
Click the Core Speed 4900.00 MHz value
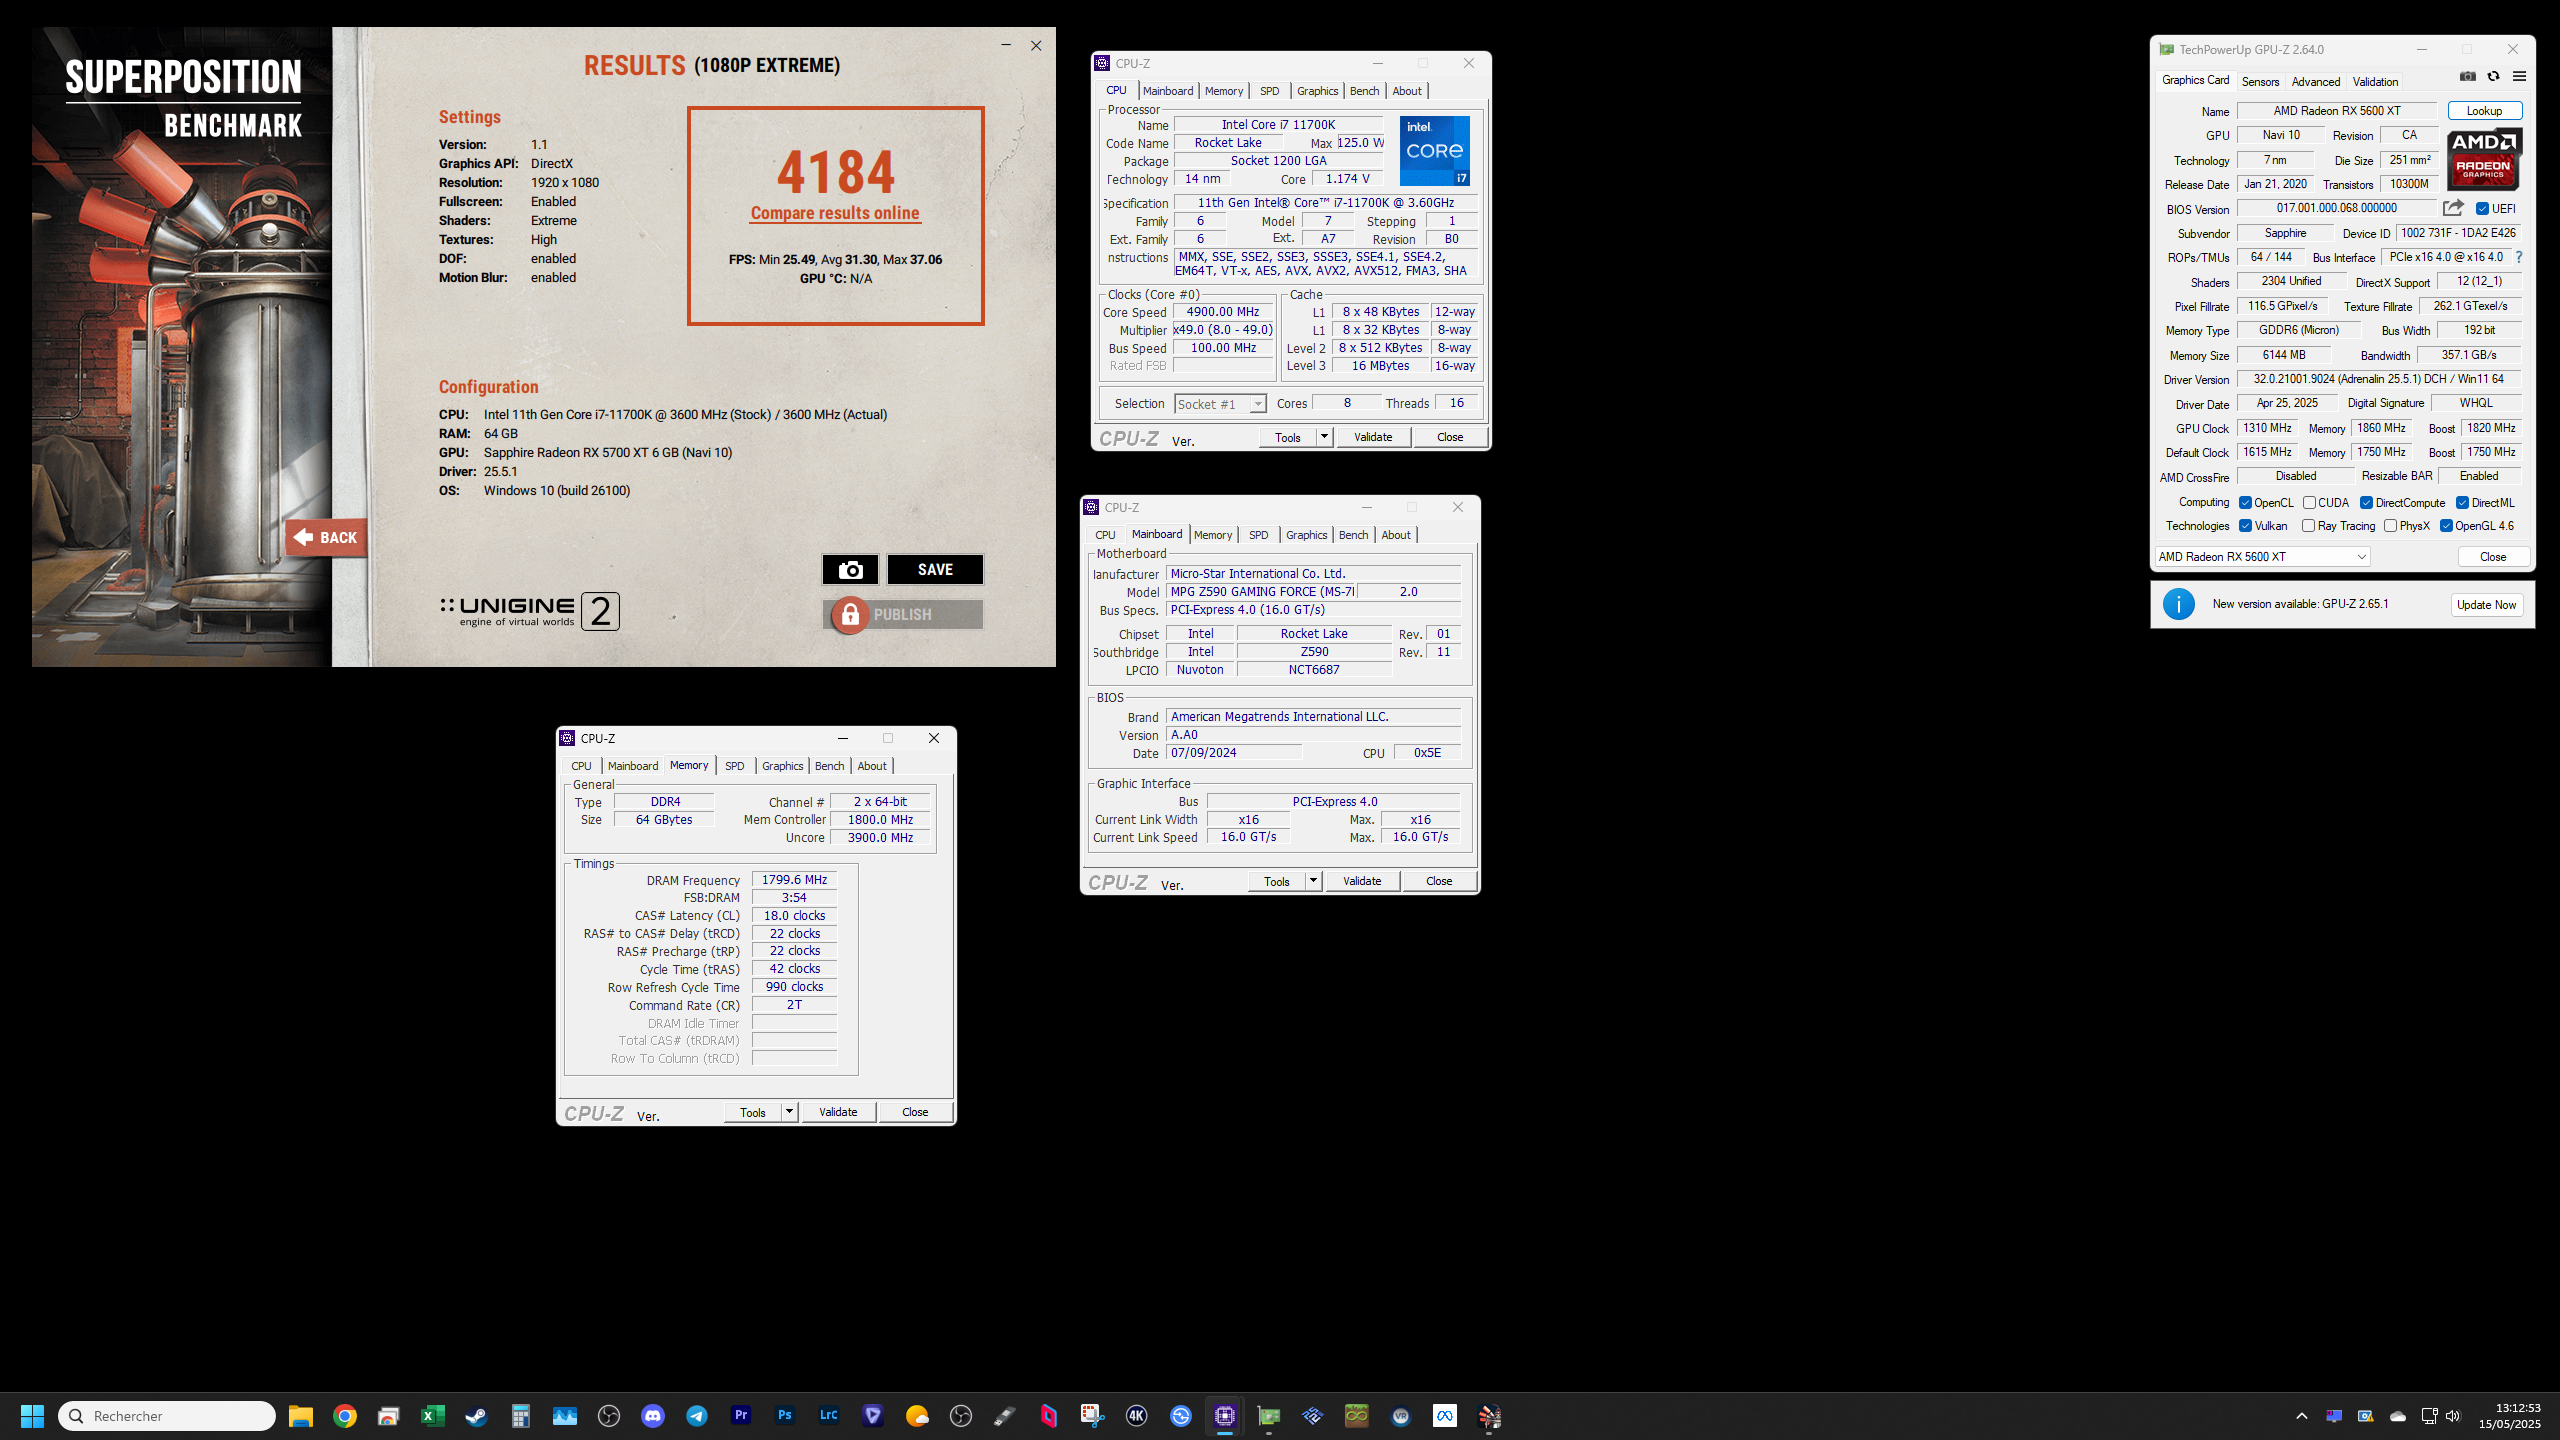tap(1222, 312)
